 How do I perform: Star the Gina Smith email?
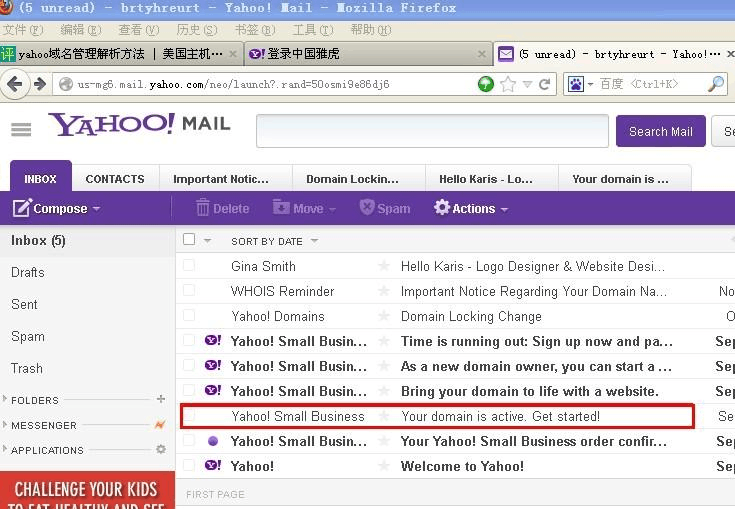click(x=384, y=266)
